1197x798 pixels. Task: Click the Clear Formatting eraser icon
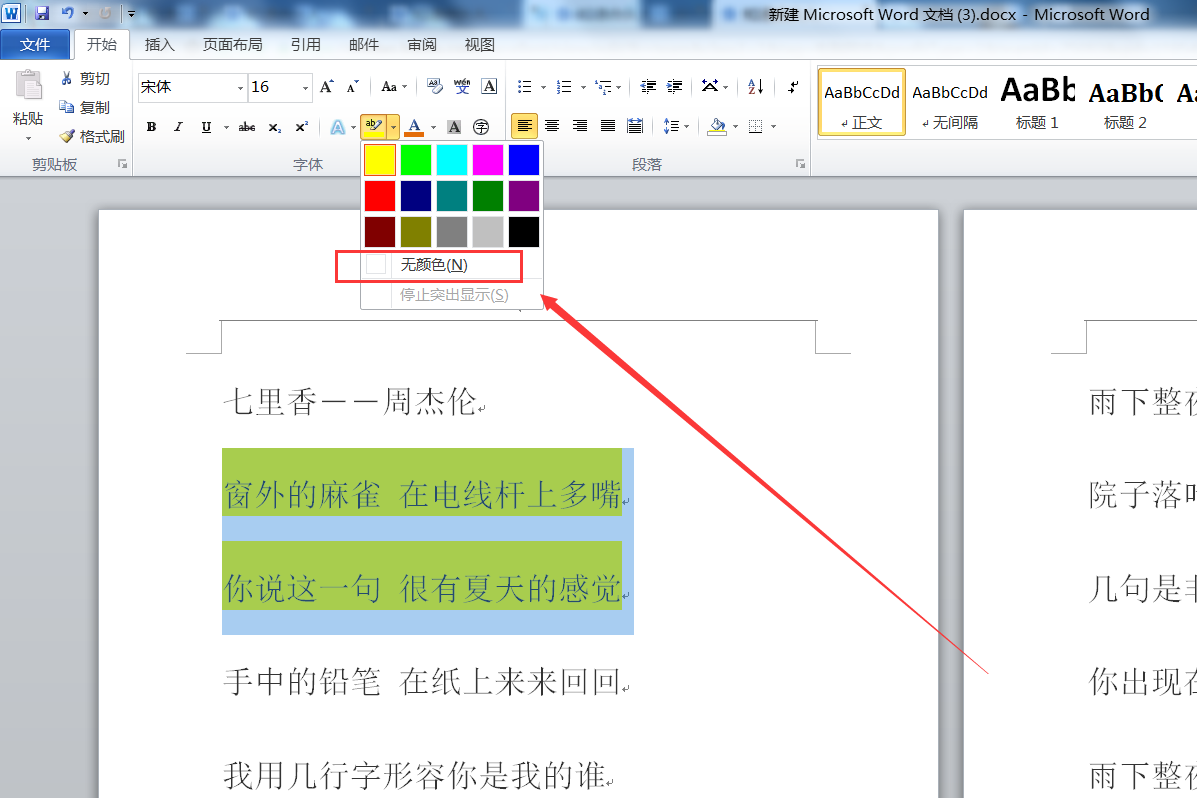434,87
